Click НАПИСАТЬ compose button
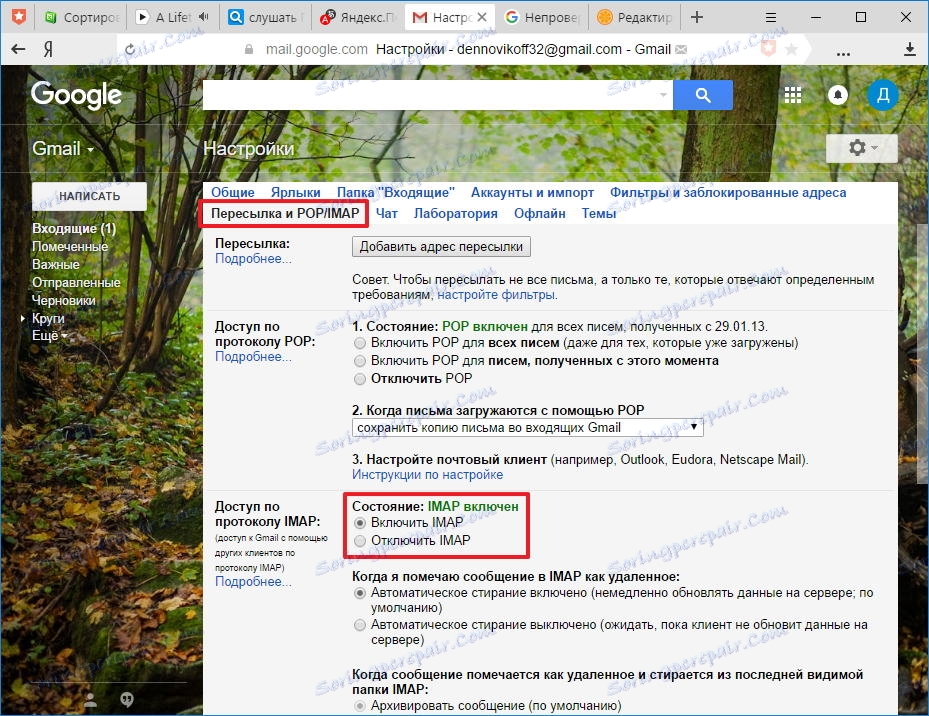929x716 pixels. 89,196
